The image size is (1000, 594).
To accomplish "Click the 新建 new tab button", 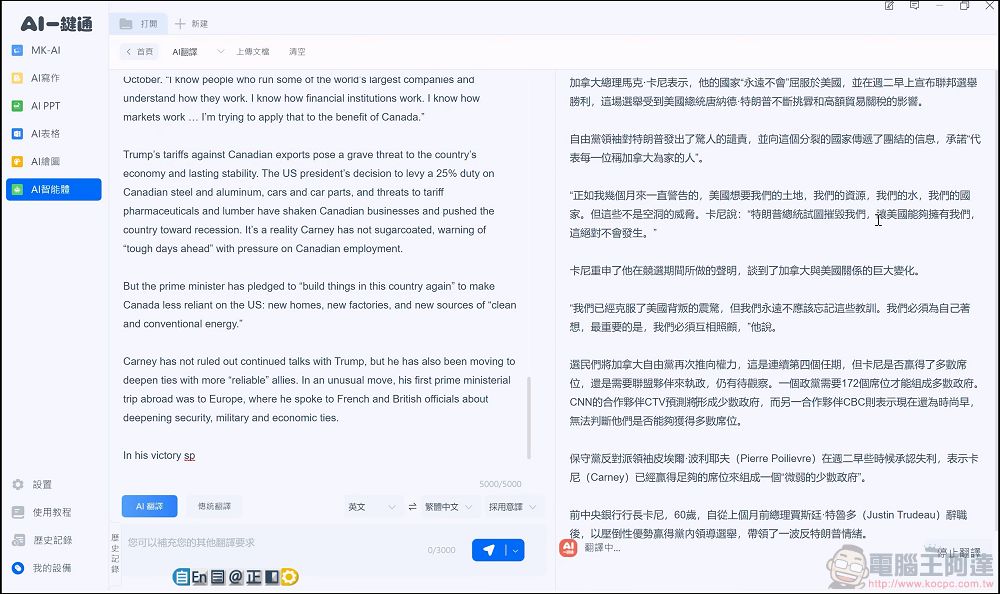I will click(x=191, y=24).
